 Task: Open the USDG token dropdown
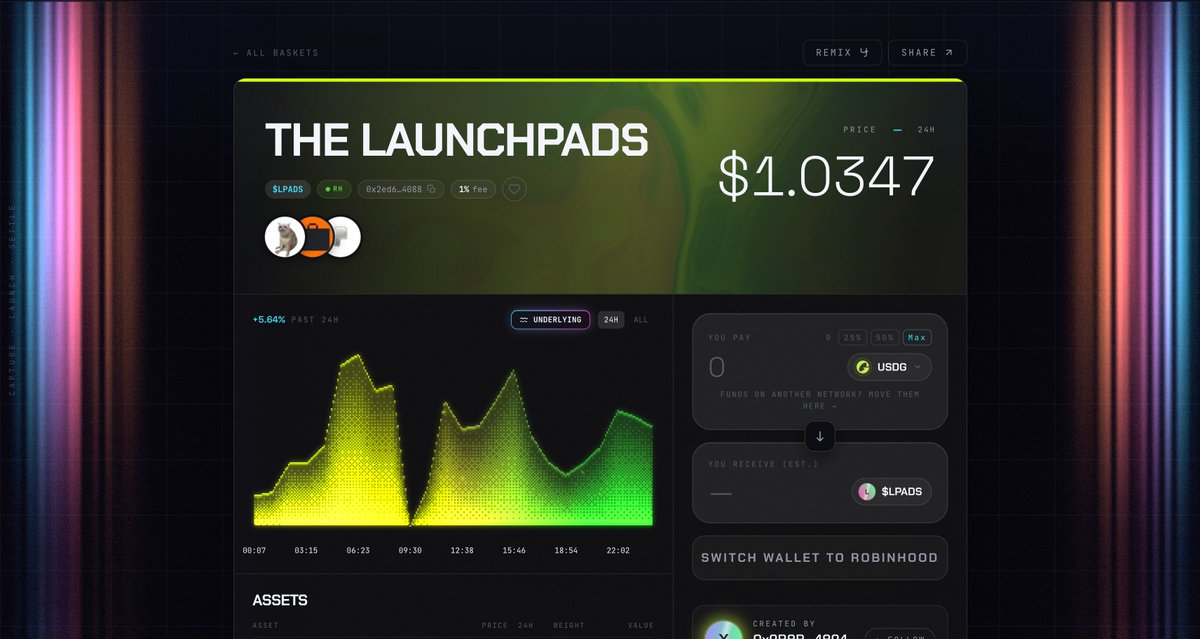pyautogui.click(x=889, y=367)
